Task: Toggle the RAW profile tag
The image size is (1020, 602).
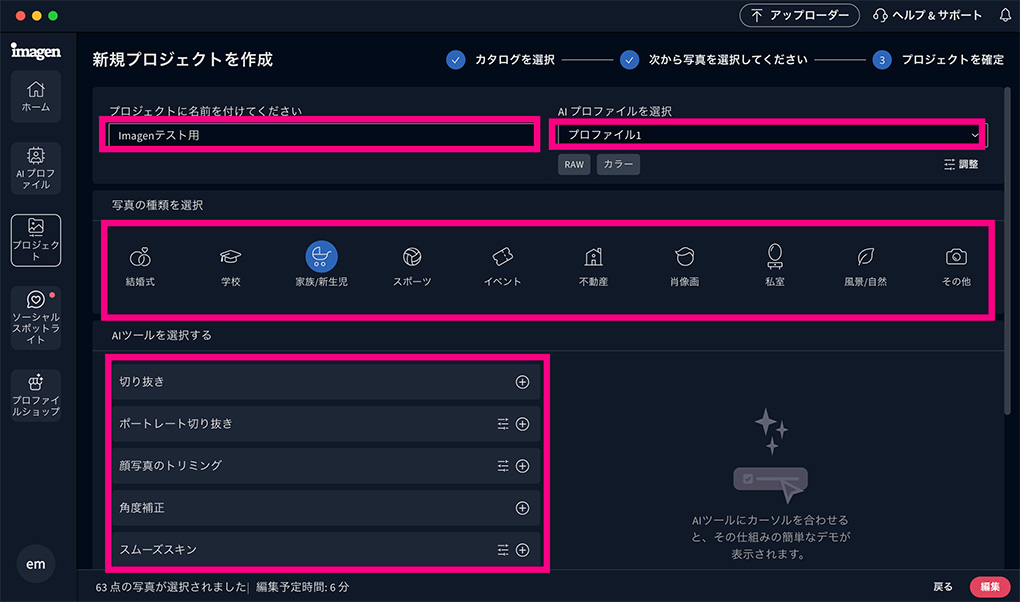Action: point(574,164)
